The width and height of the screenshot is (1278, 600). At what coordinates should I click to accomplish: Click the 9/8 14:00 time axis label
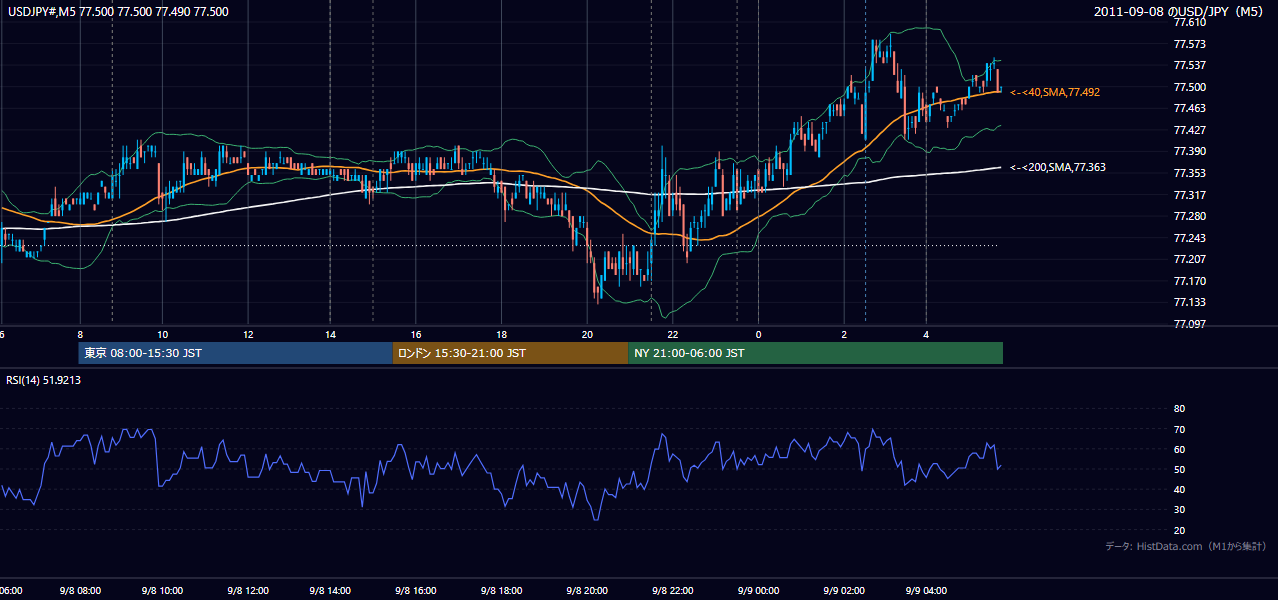(x=330, y=591)
